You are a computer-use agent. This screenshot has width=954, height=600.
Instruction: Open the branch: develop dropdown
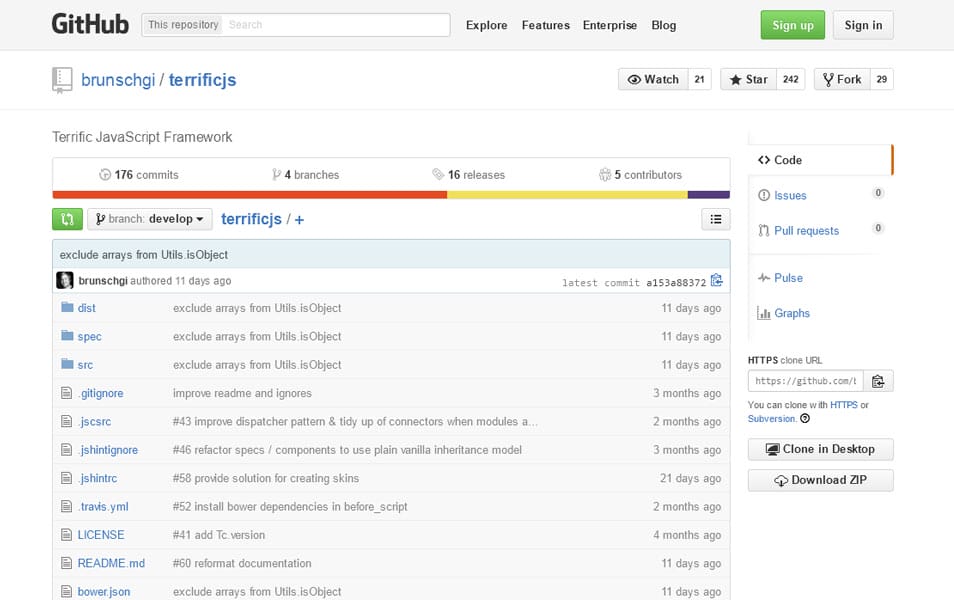(150, 219)
